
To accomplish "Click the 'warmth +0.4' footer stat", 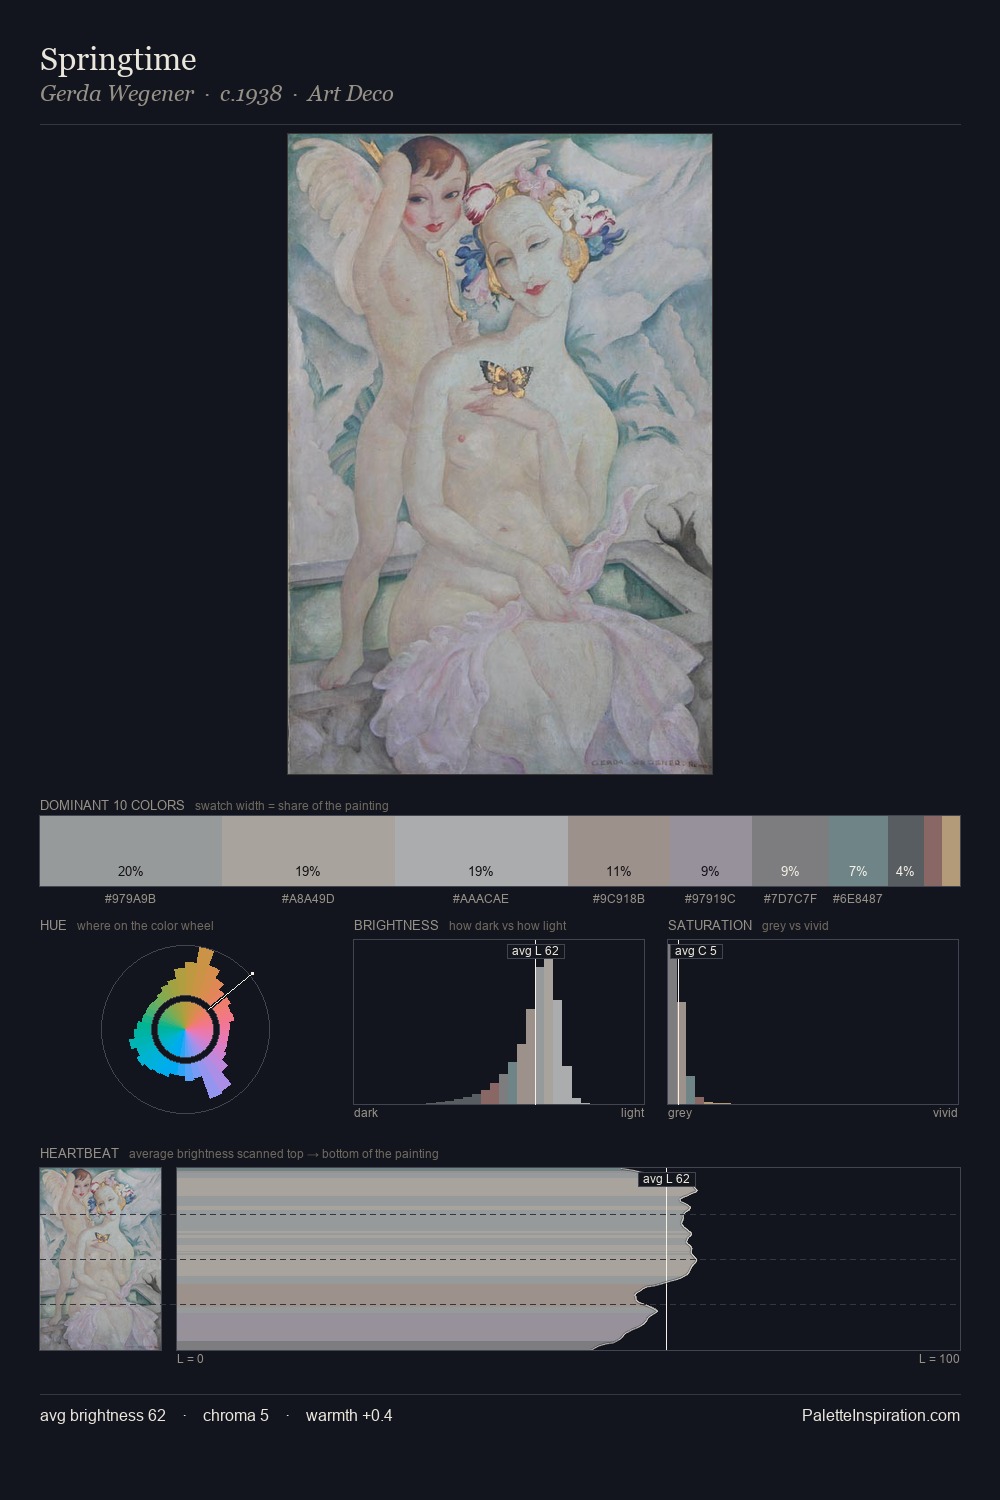I will pos(349,1415).
